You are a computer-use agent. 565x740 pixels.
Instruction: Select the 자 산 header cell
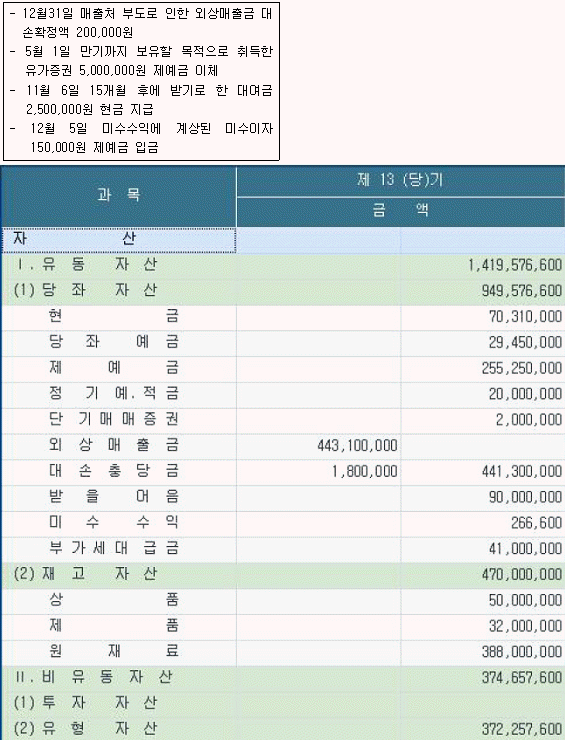tap(118, 240)
